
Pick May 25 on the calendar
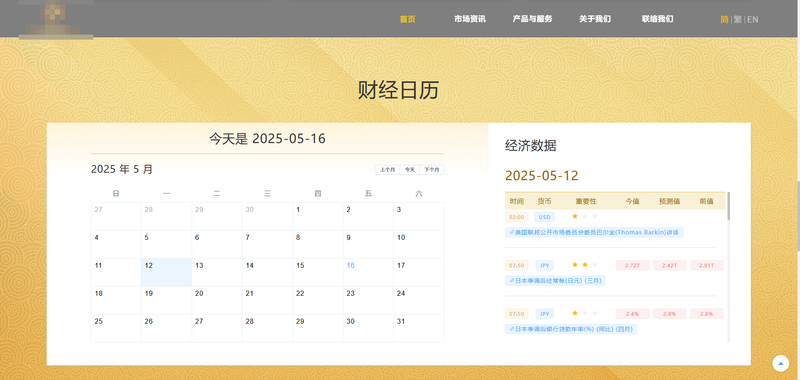click(x=116, y=328)
